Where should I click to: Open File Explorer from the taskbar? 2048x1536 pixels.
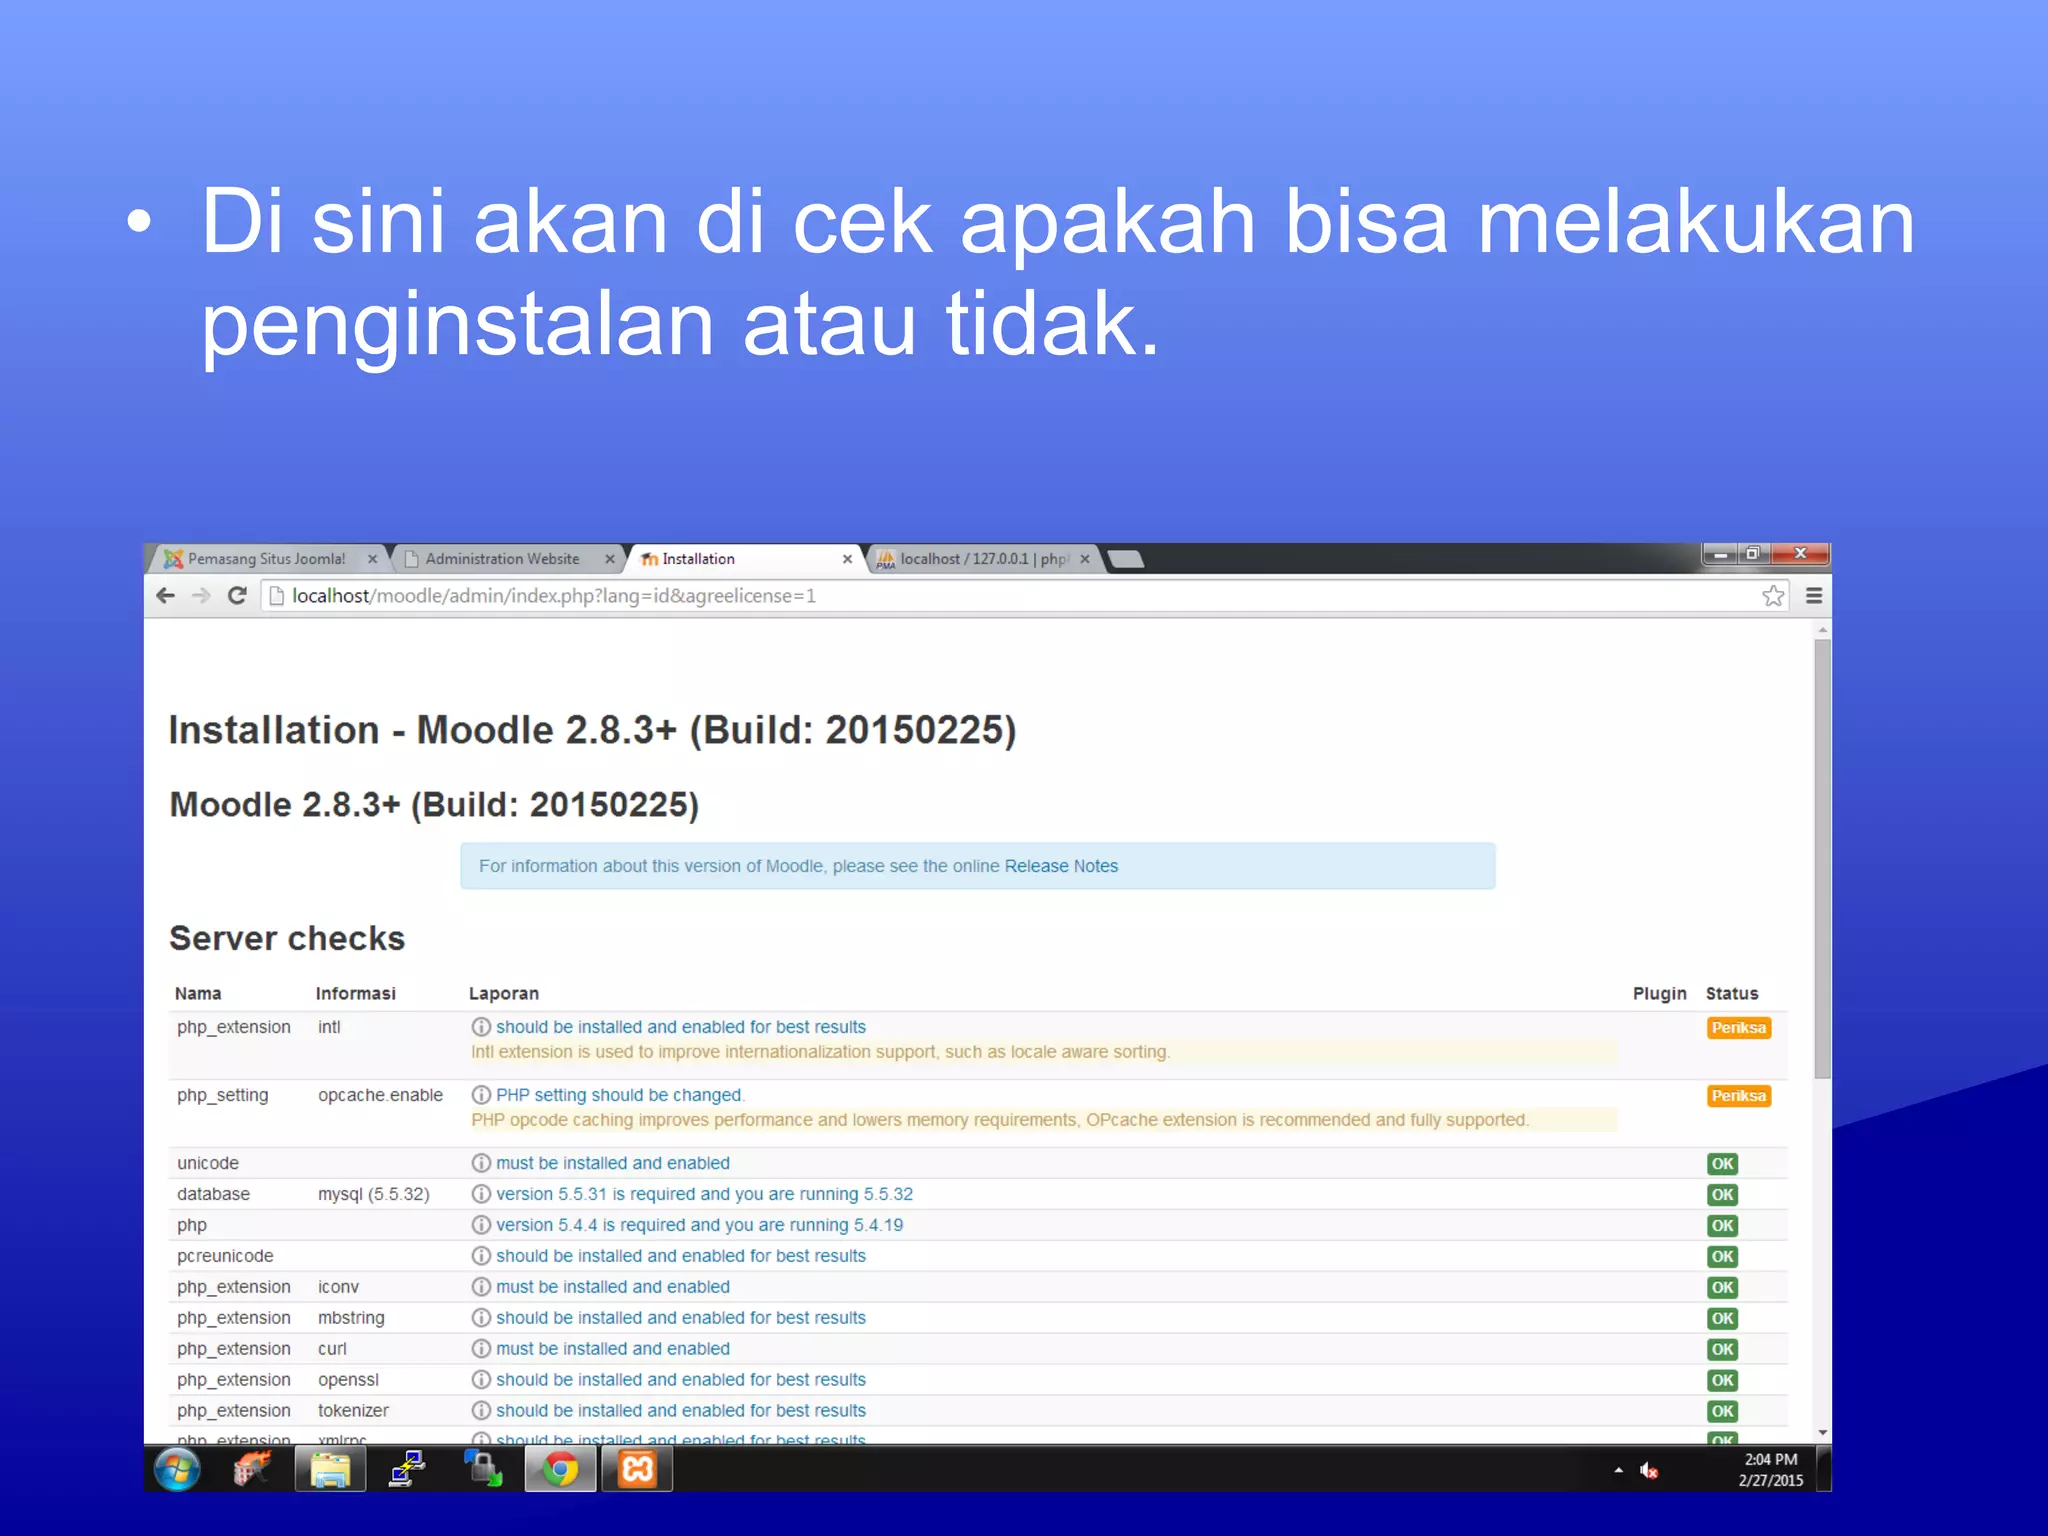point(330,1469)
